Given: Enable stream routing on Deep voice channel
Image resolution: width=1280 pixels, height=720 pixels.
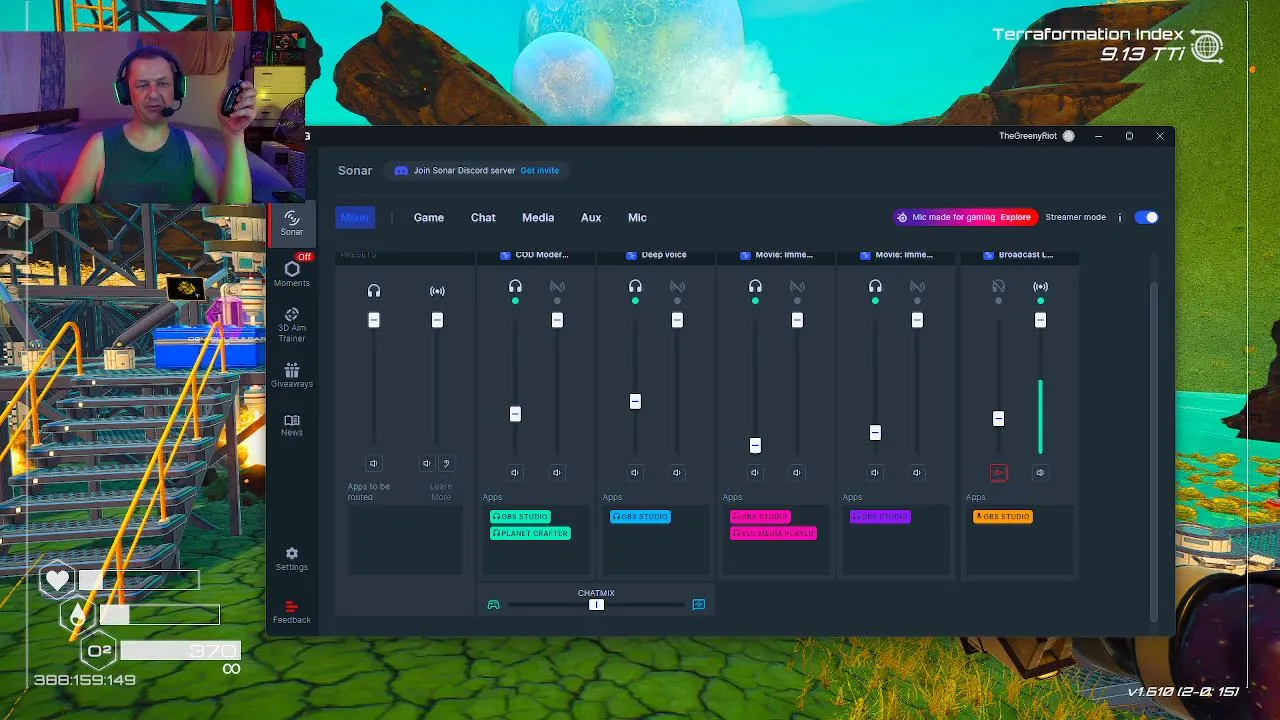Looking at the screenshot, I should pos(677,287).
